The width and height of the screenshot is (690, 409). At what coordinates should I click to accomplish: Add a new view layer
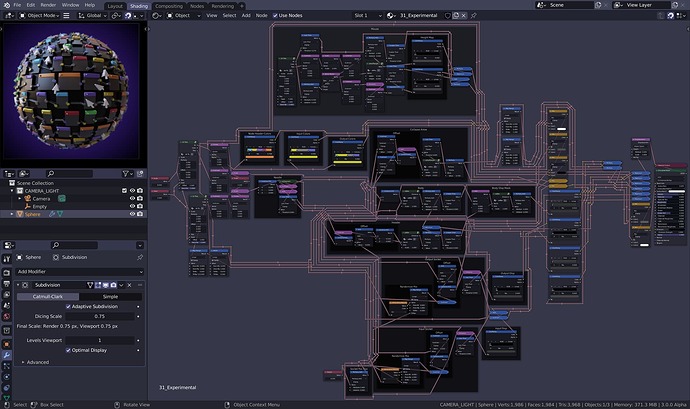675,5
